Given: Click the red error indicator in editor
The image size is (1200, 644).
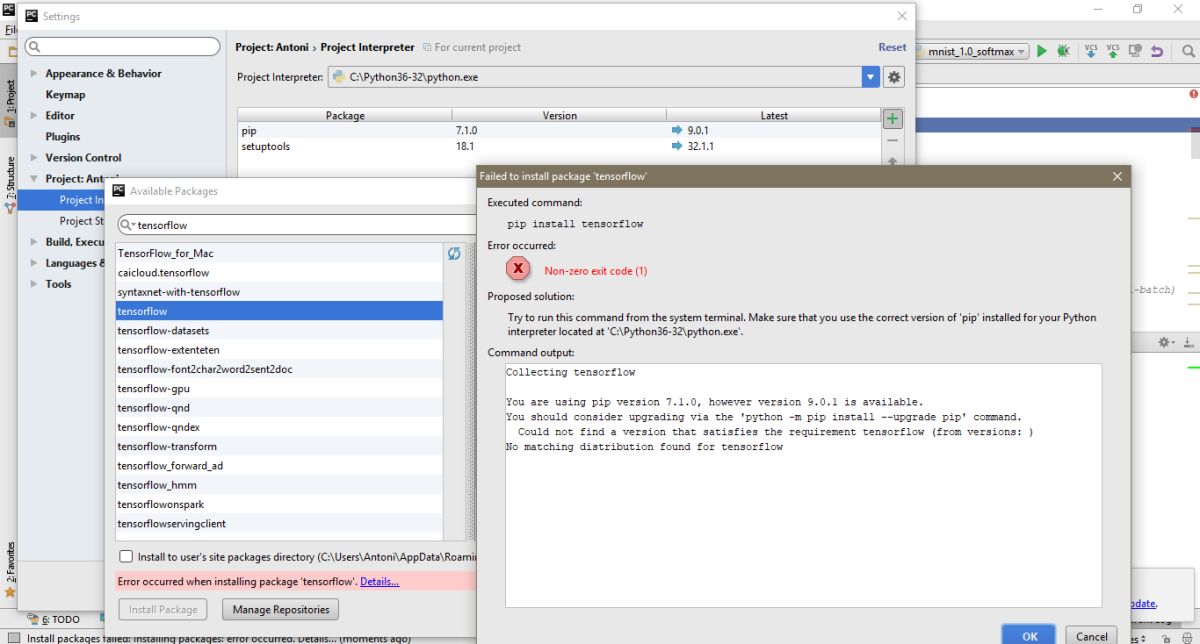Looking at the screenshot, I should pyautogui.click(x=1193, y=94).
